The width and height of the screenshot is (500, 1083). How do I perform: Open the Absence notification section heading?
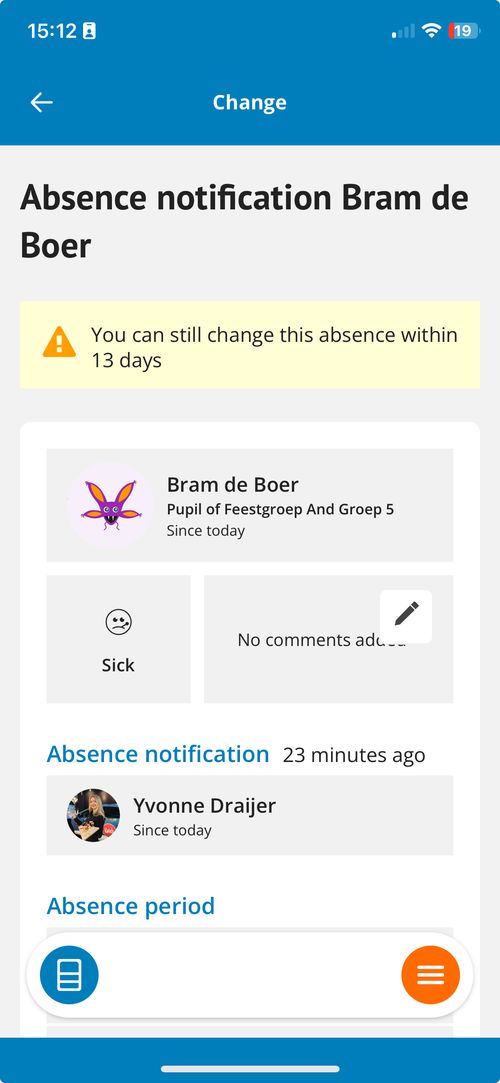tap(157, 754)
